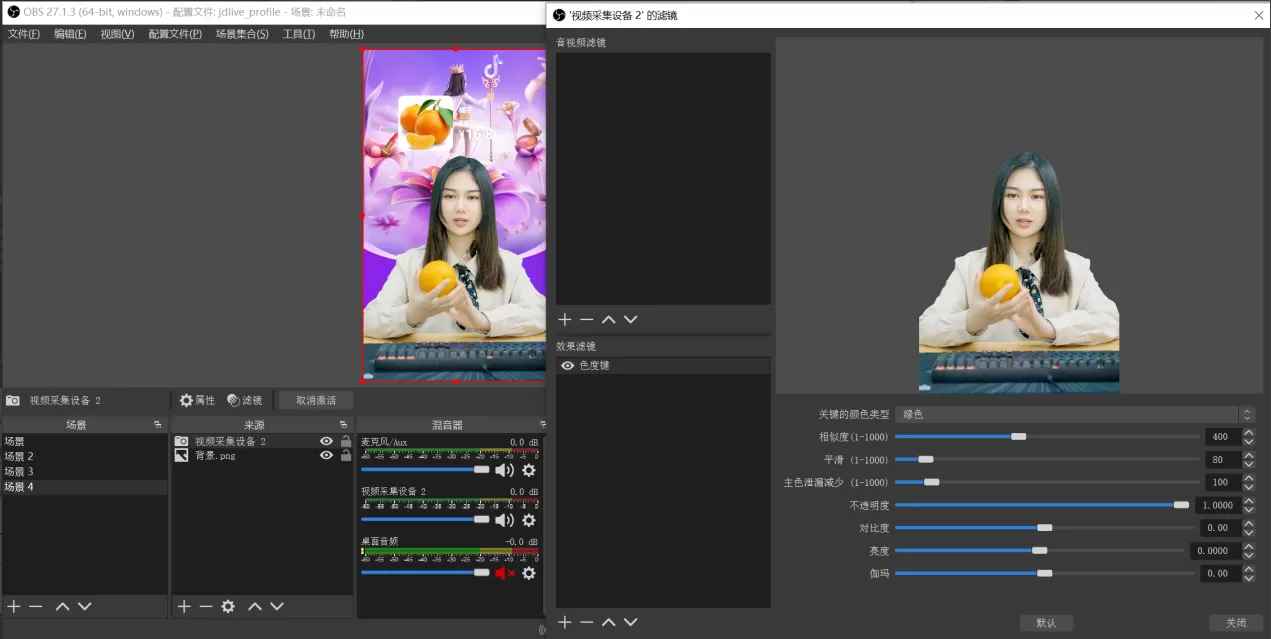Lock the 视频采集设备 2 source
Image resolution: width=1271 pixels, height=639 pixels.
click(x=346, y=441)
